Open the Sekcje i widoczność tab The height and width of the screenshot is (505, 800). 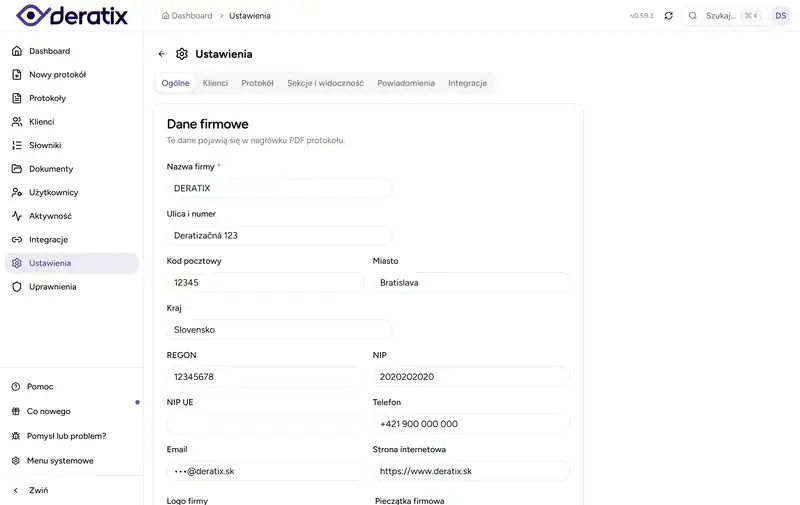click(326, 83)
